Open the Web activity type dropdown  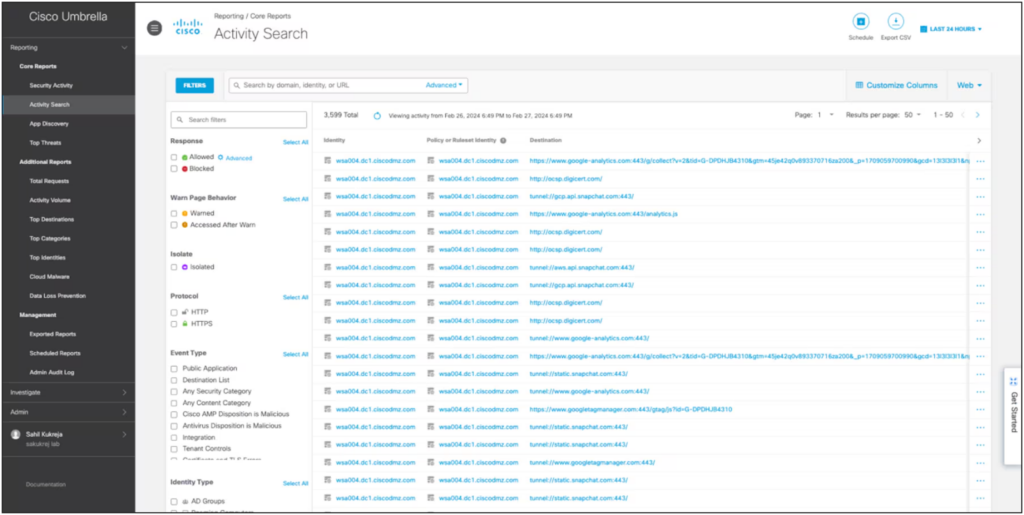point(969,85)
